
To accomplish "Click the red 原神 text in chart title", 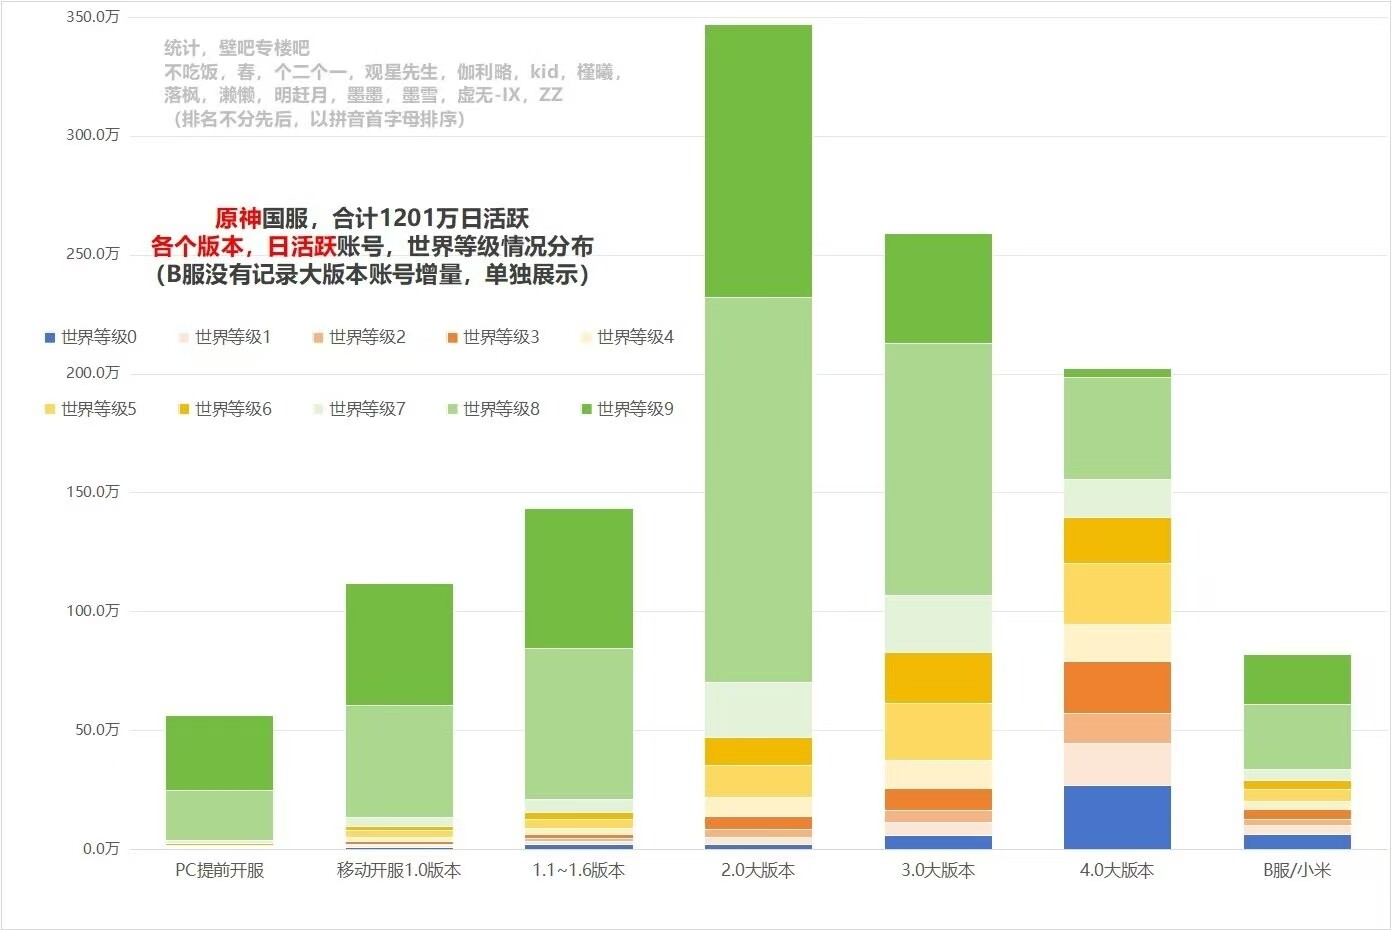I will pyautogui.click(x=238, y=219).
